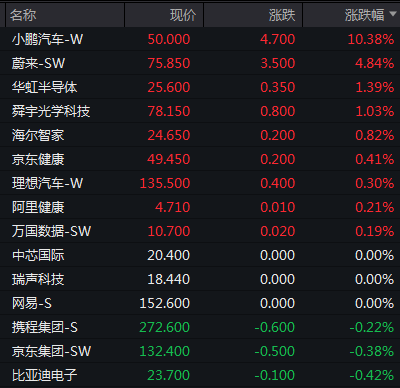Select the stock 万国数据-SW
This screenshot has width=400, height=388.
51,231
